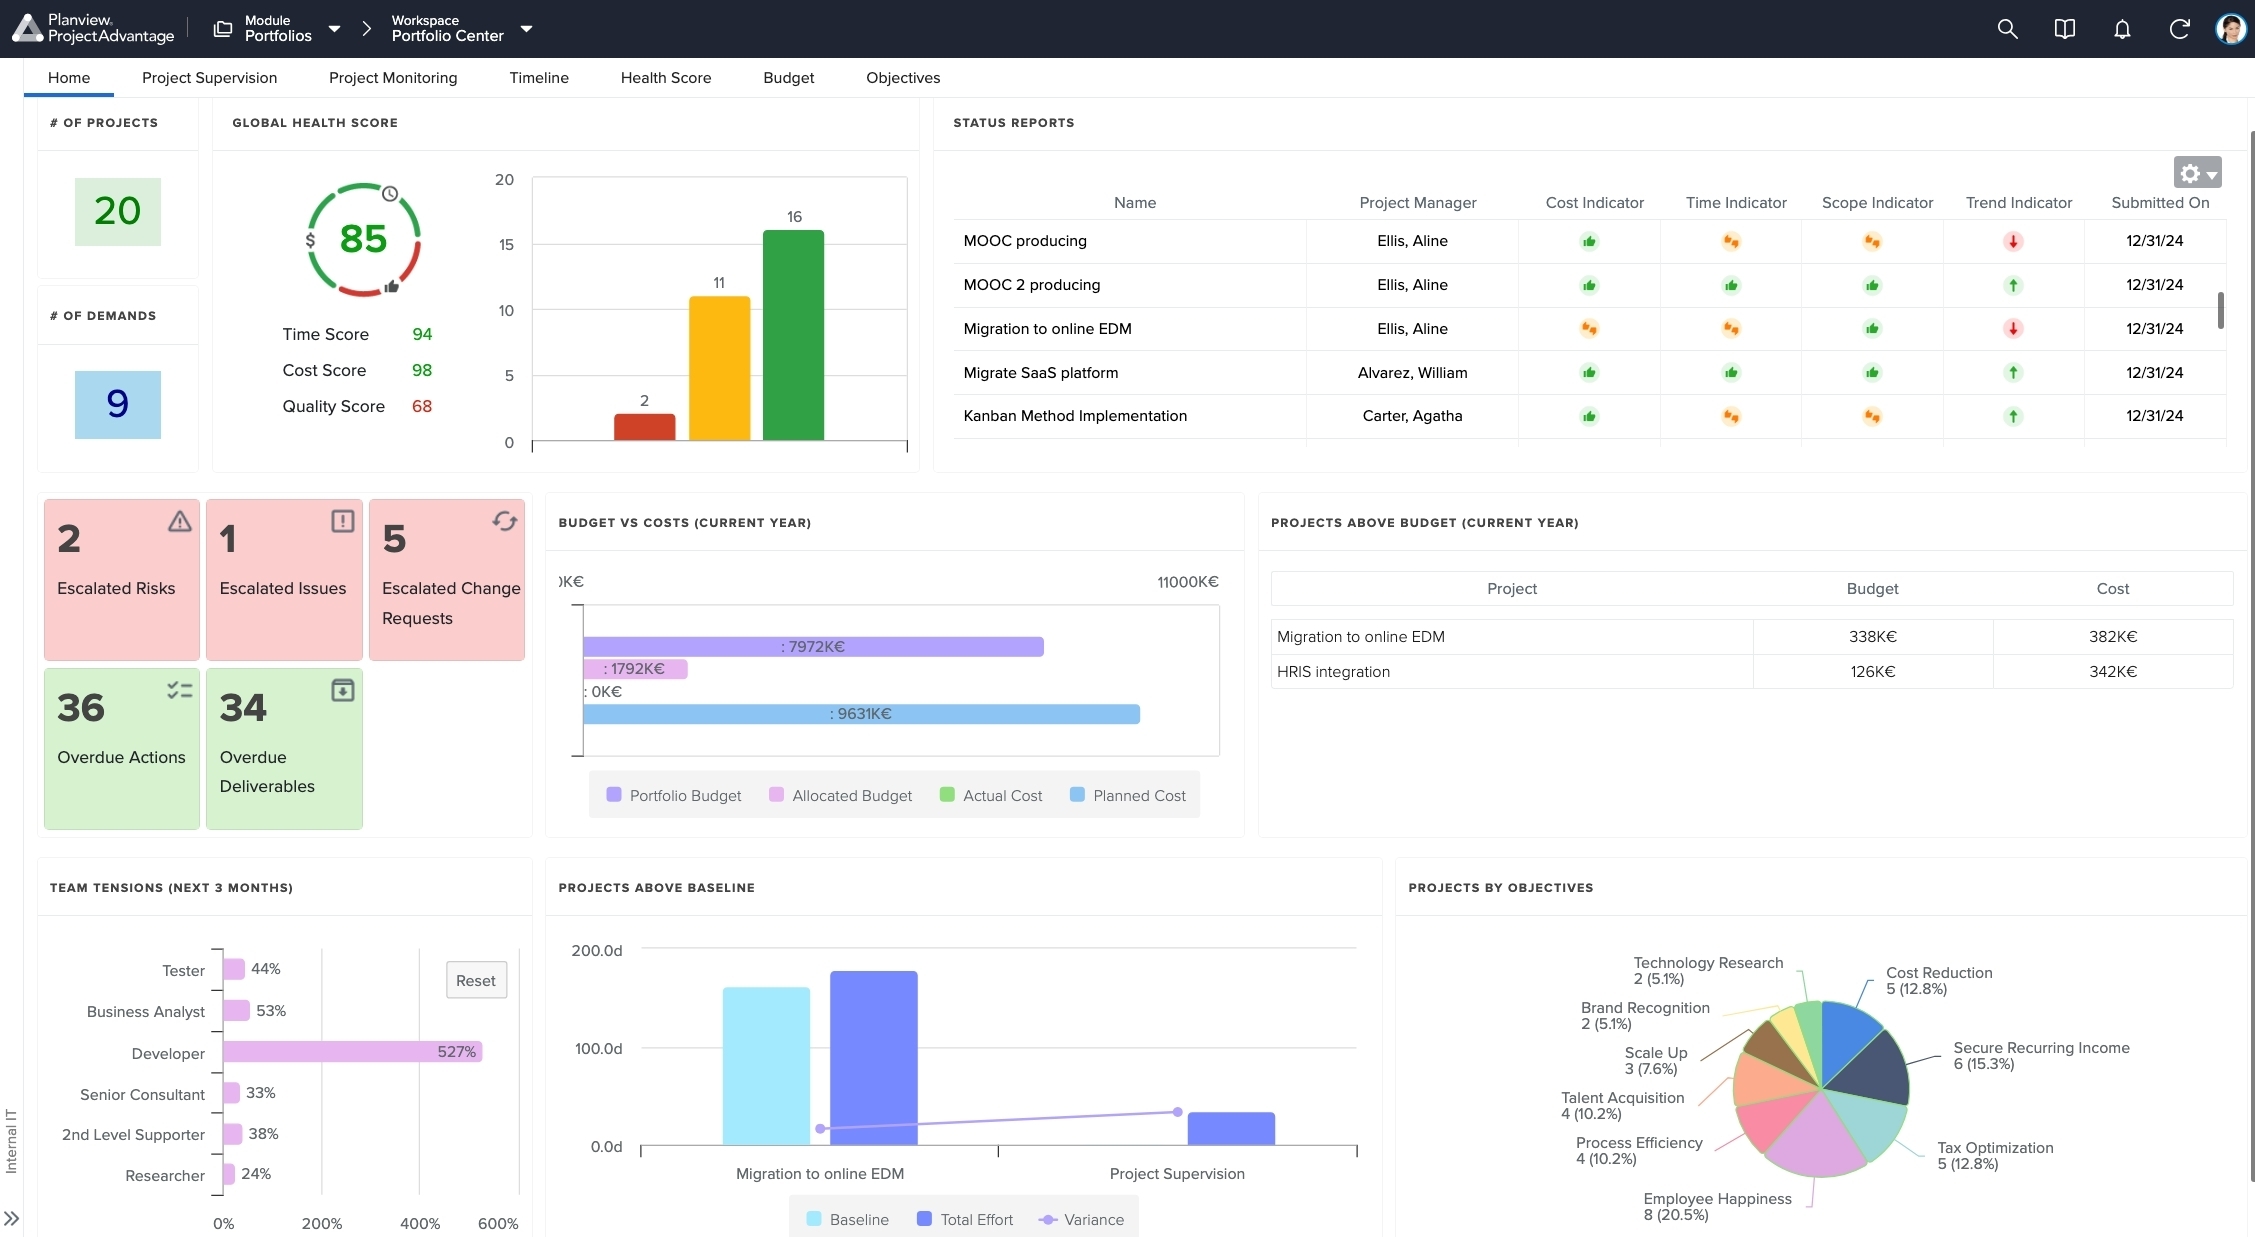Click the Escalated Risks warning icon

(179, 522)
